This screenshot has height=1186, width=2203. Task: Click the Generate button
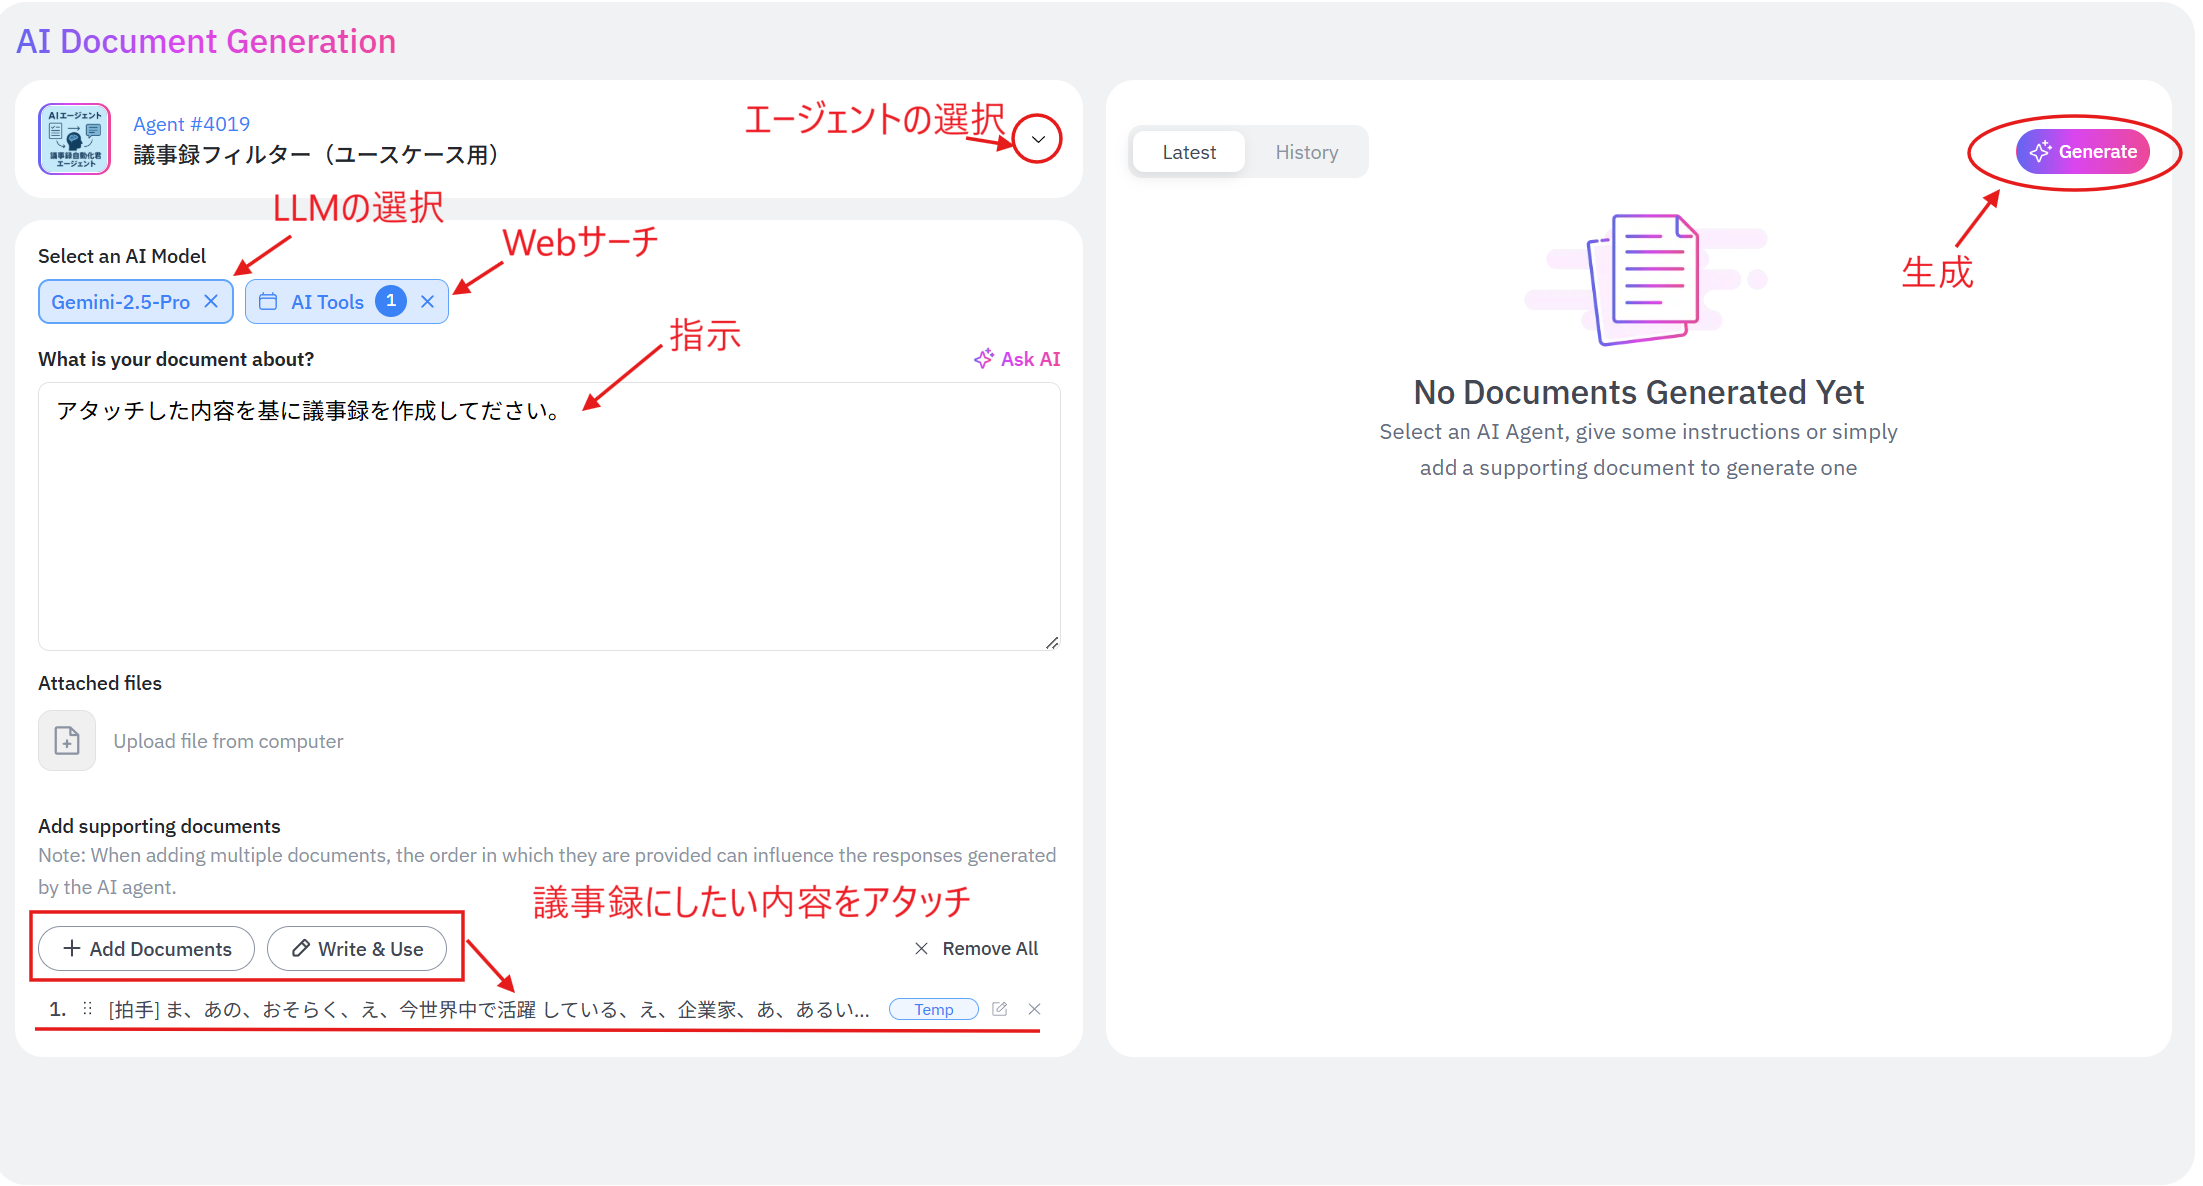click(2082, 152)
